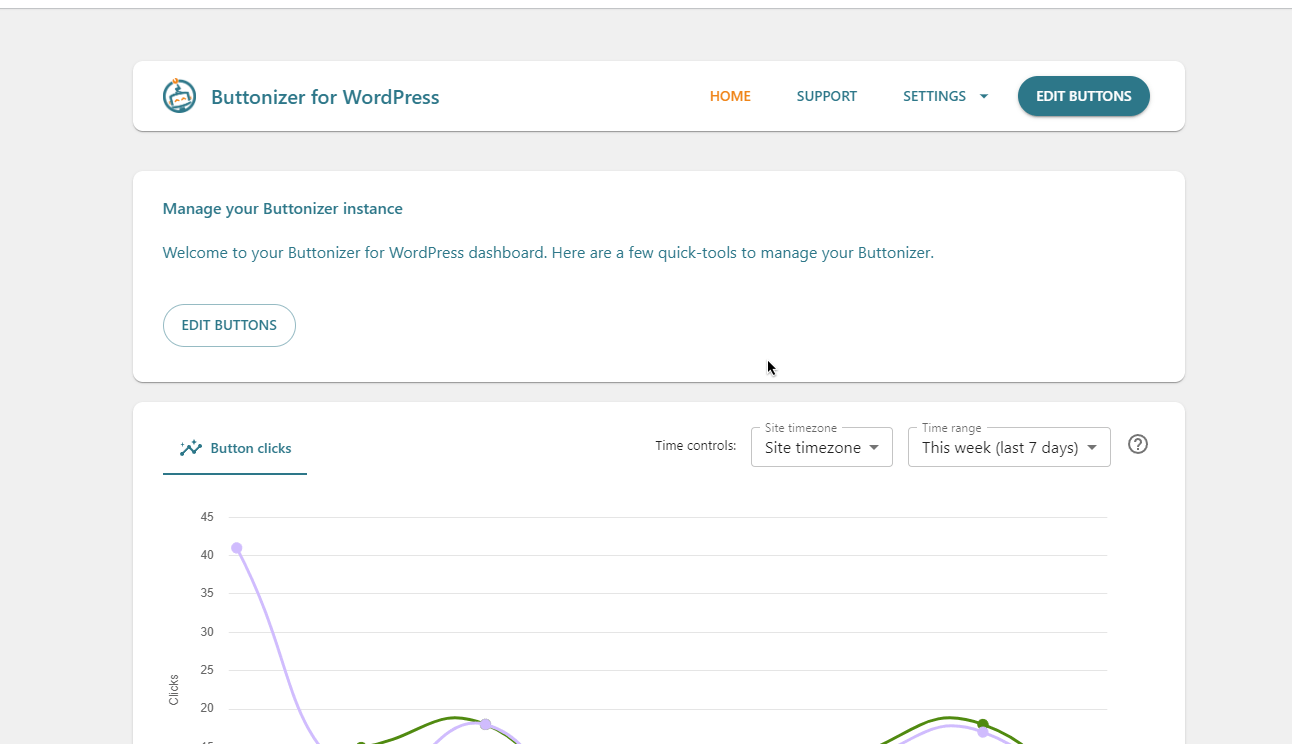Open the SUPPORT nav item
The height and width of the screenshot is (744, 1292).
coord(827,97)
